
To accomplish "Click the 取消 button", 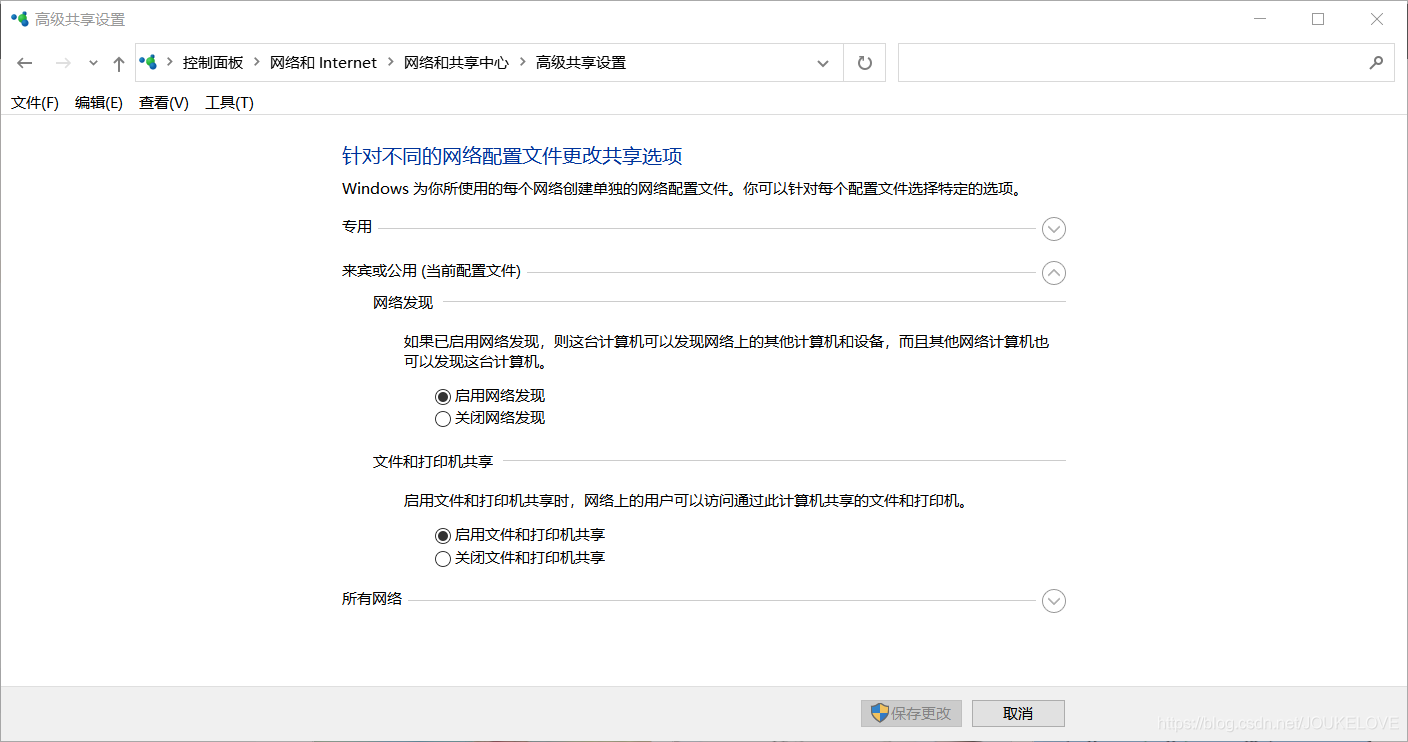I will pos(1018,713).
